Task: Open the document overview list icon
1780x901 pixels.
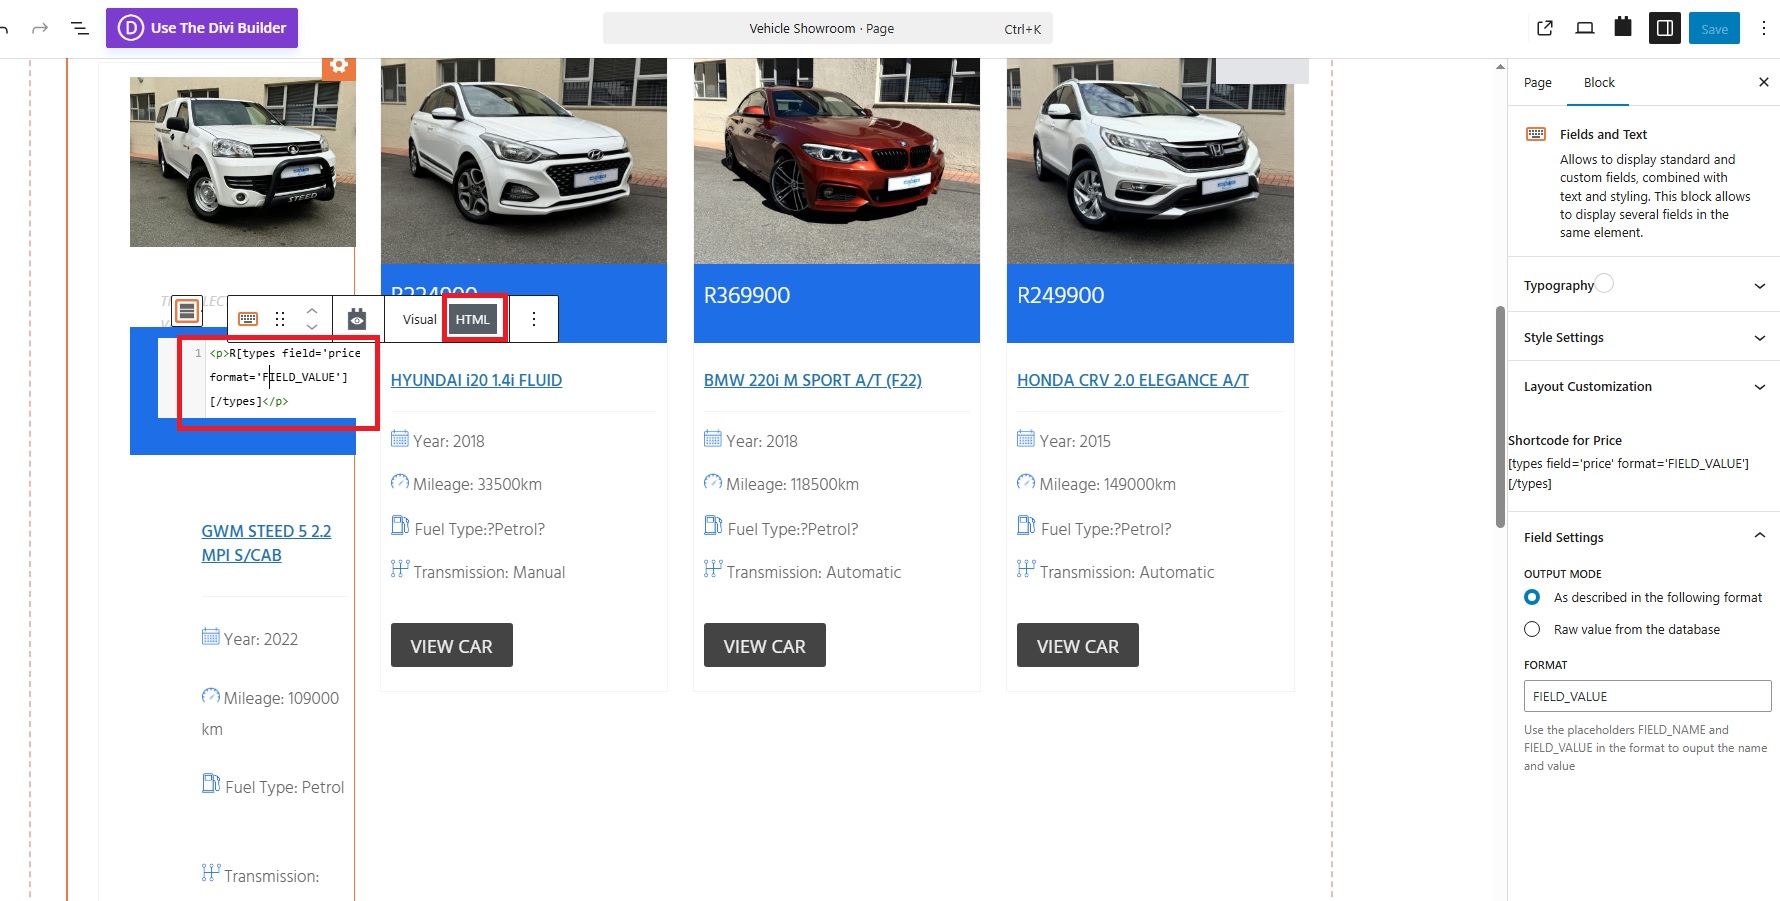Action: click(x=80, y=28)
